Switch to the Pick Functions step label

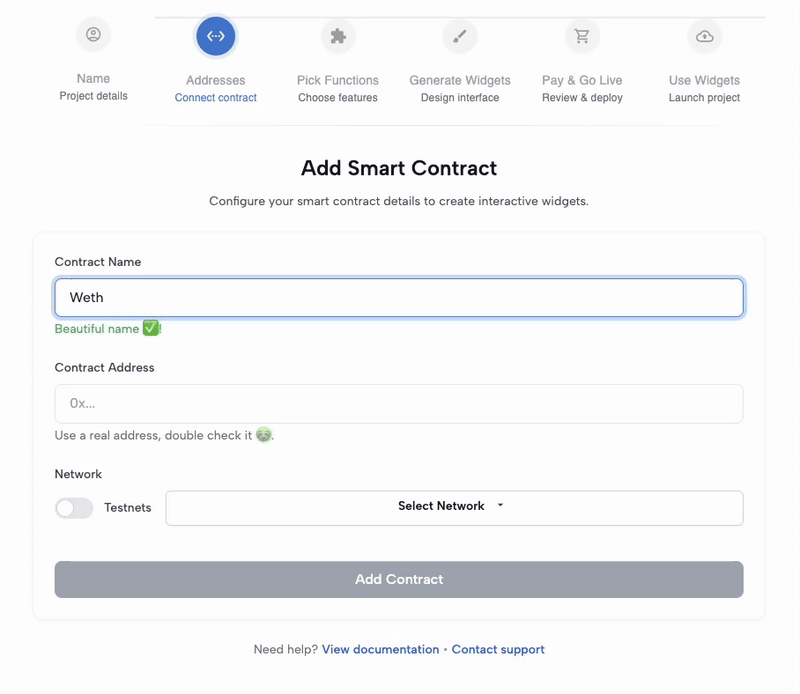338,88
